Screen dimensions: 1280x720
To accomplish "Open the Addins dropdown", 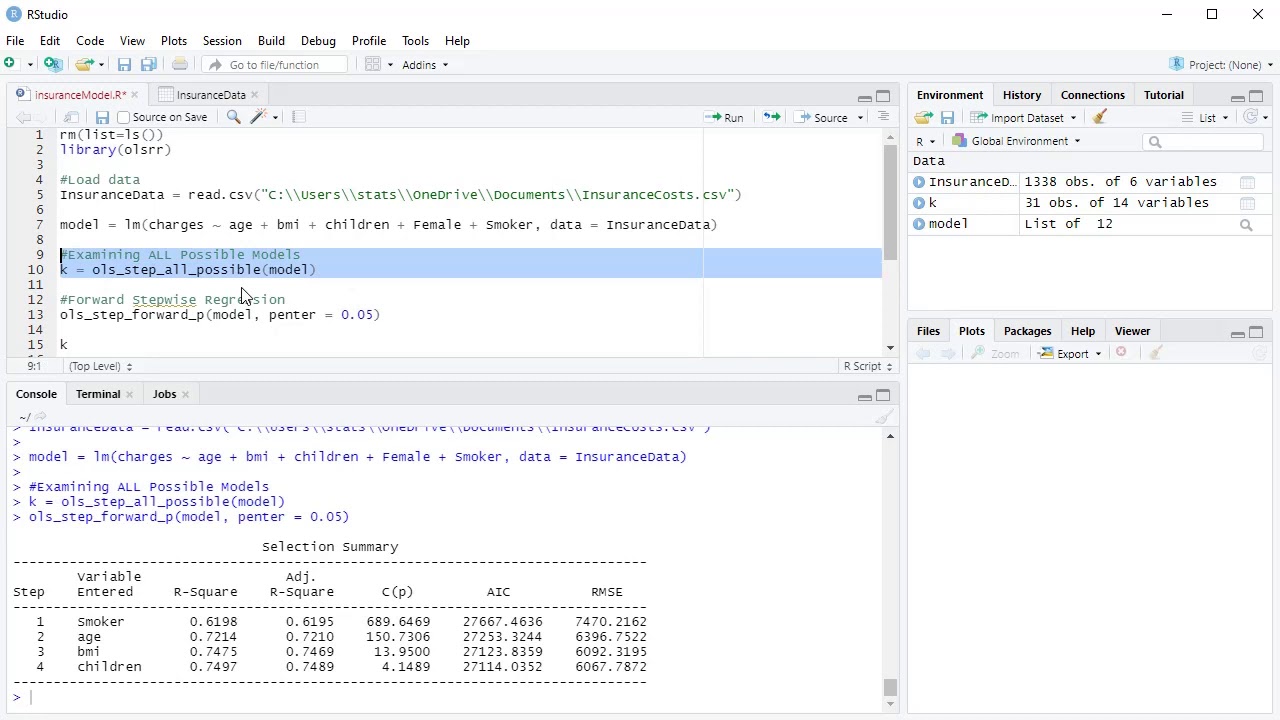I will tap(426, 65).
